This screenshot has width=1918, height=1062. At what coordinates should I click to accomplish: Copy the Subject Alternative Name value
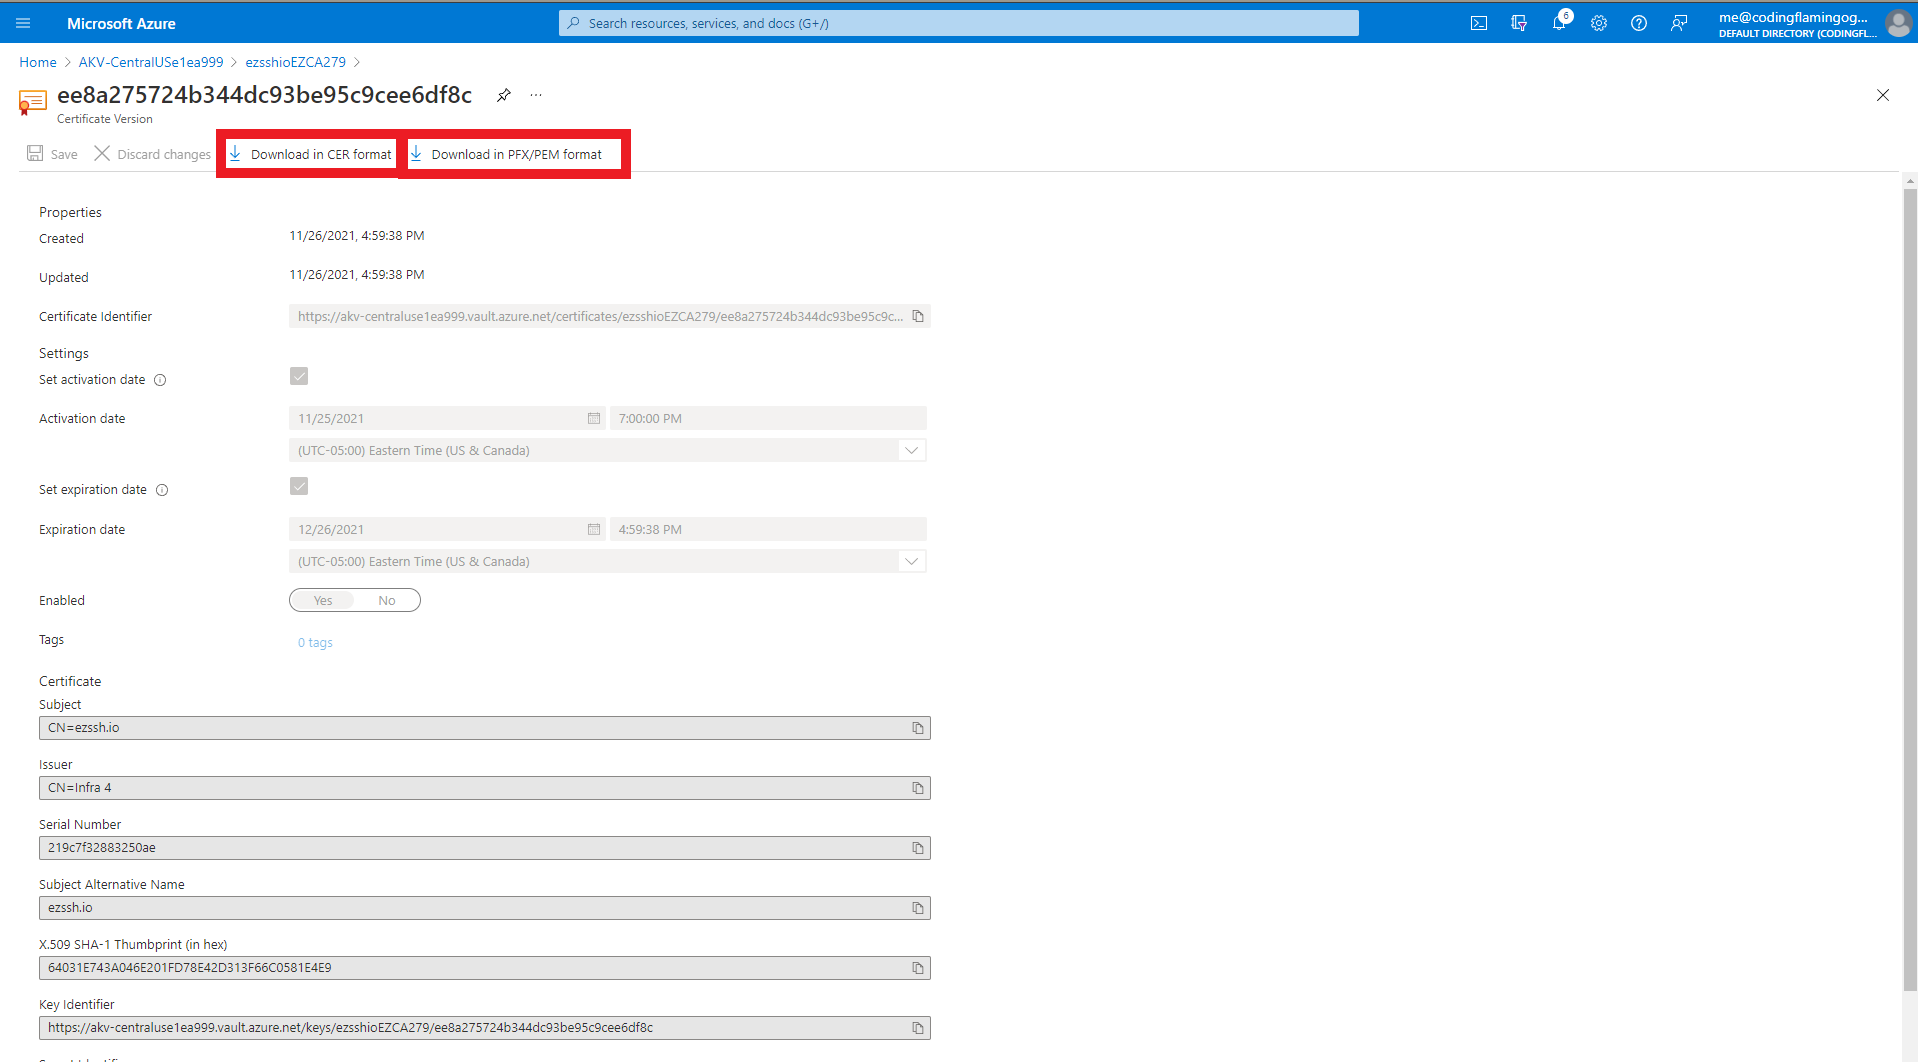[x=918, y=908]
